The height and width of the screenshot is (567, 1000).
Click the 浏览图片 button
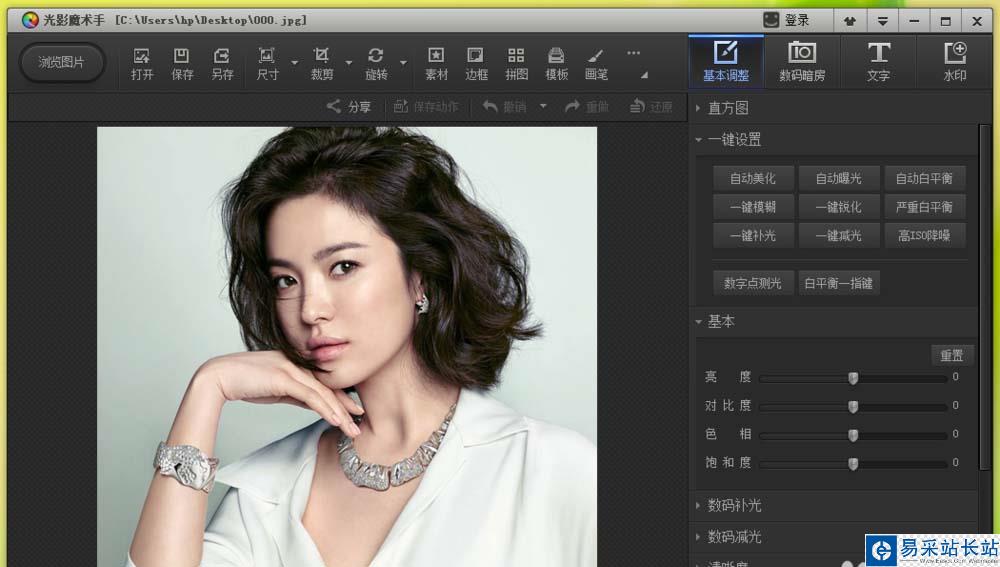tap(61, 63)
